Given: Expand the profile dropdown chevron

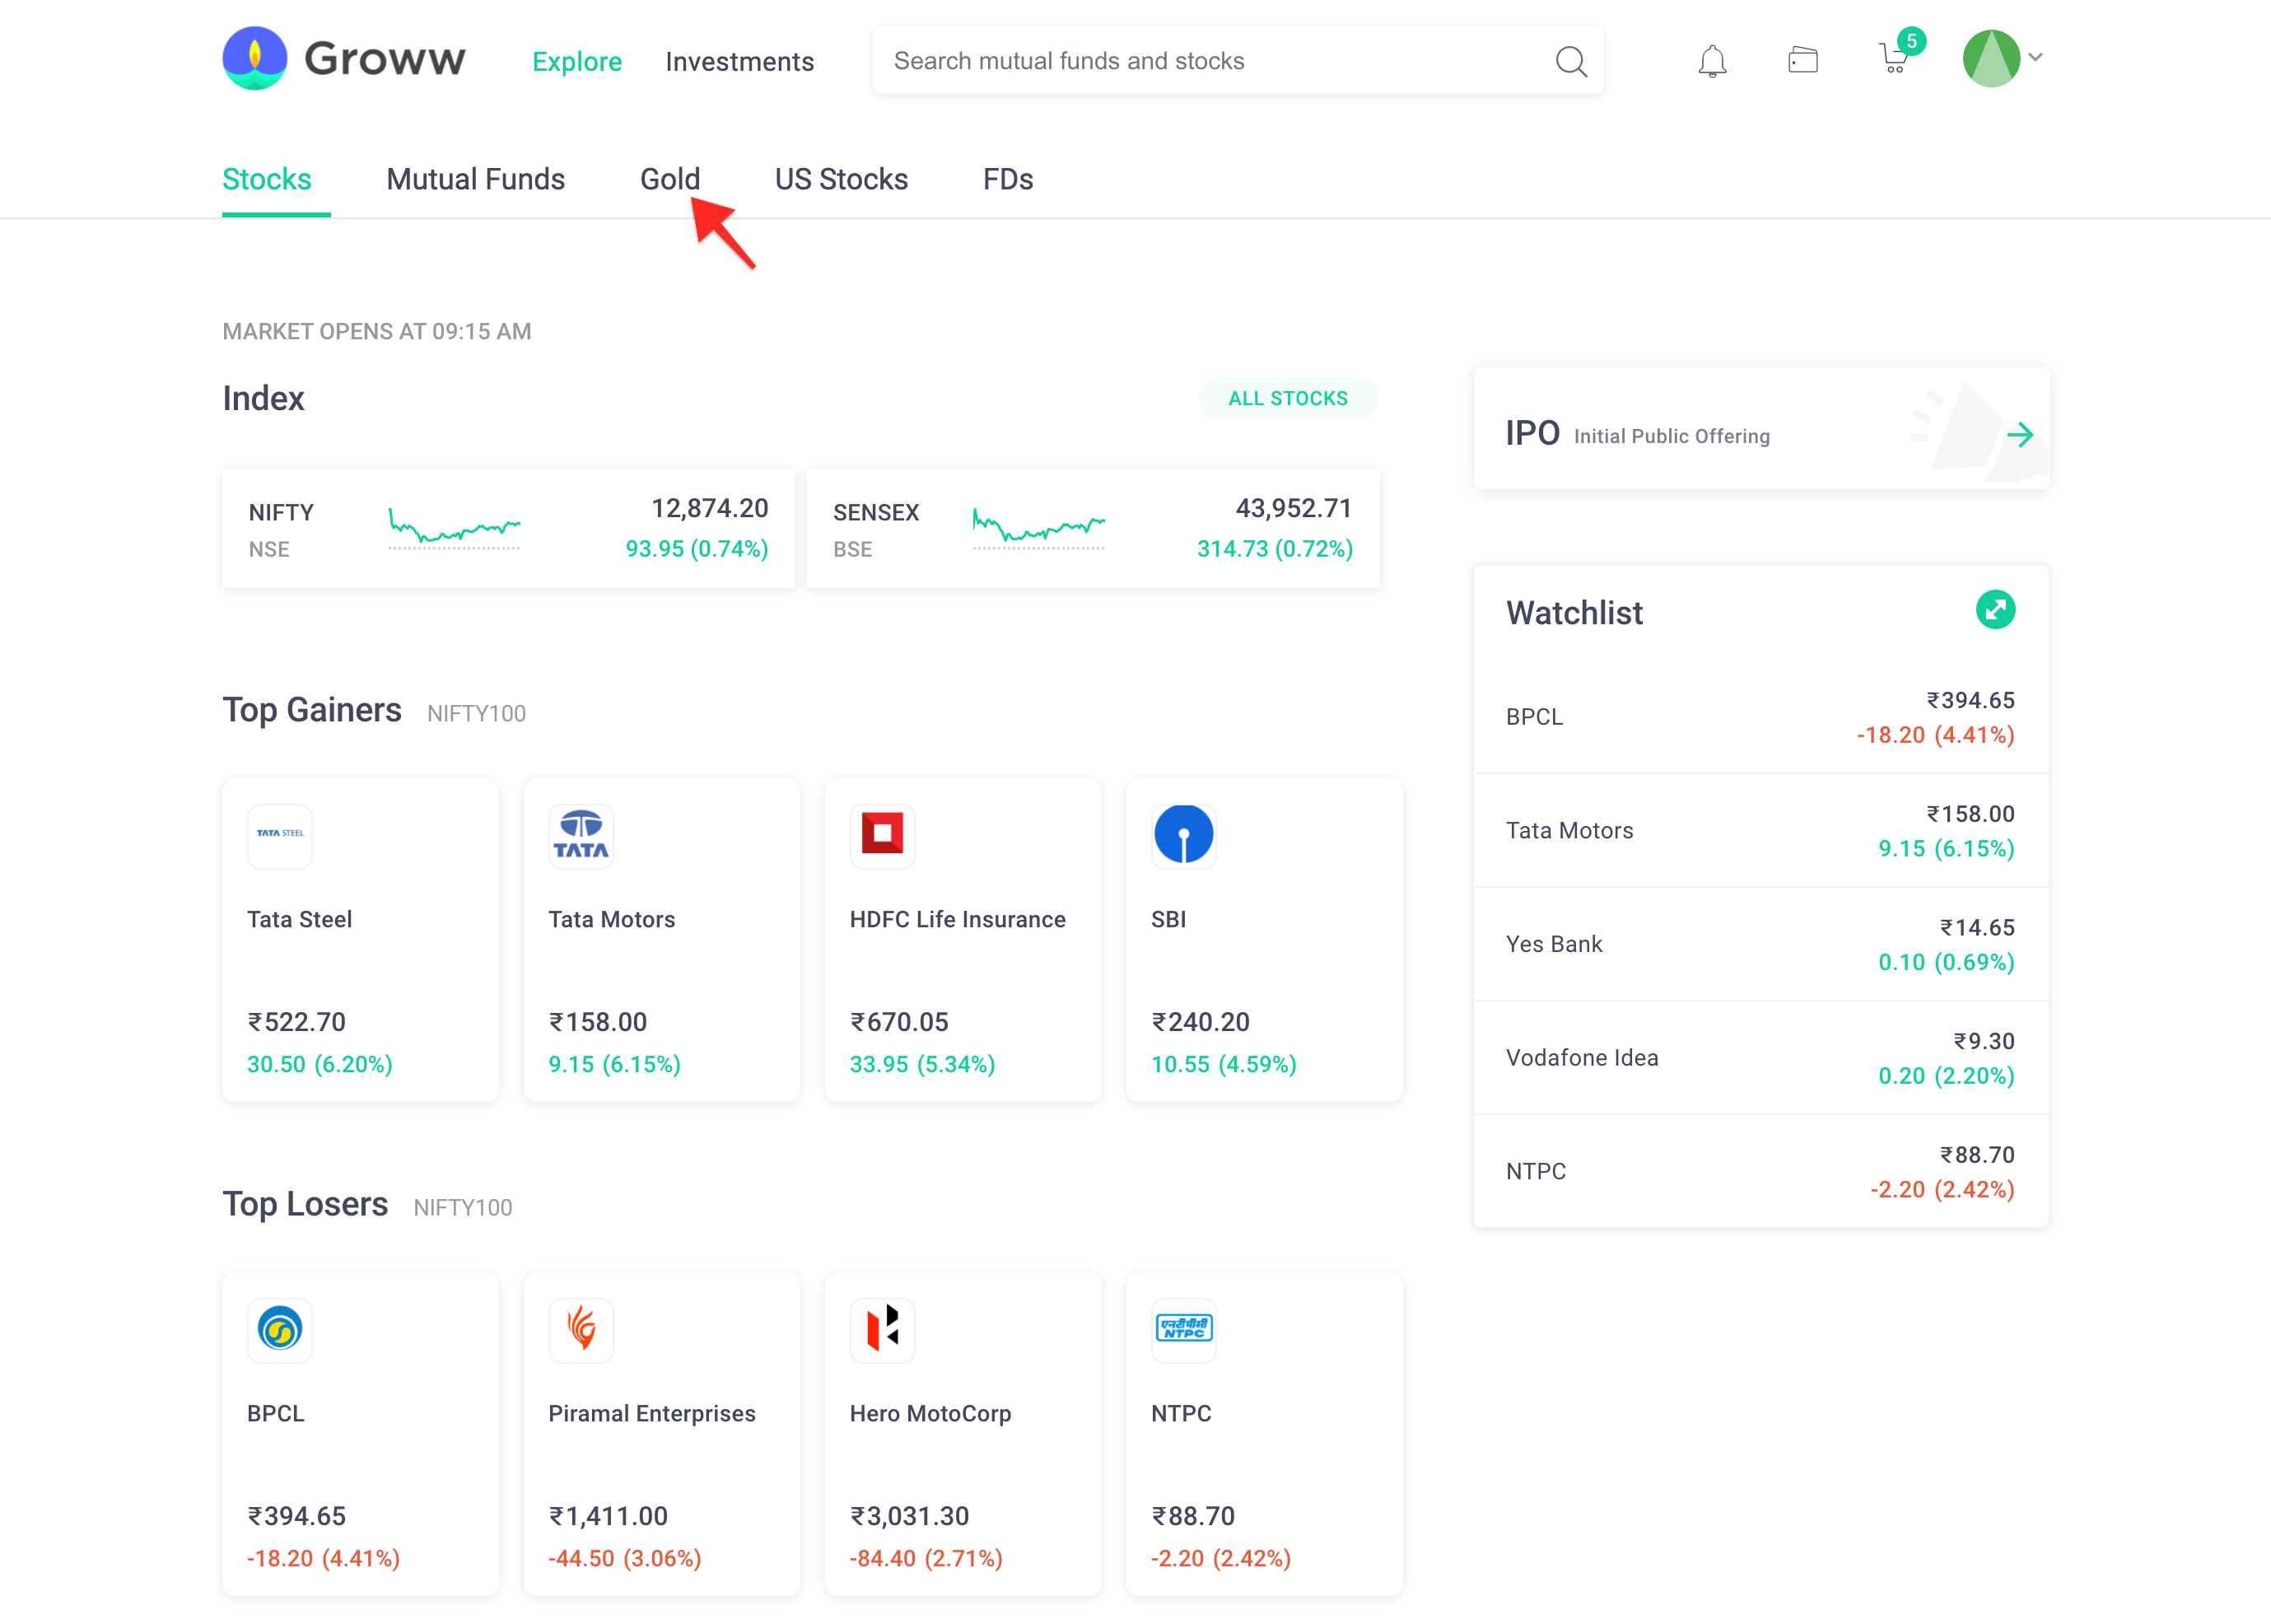Looking at the screenshot, I should (2035, 57).
